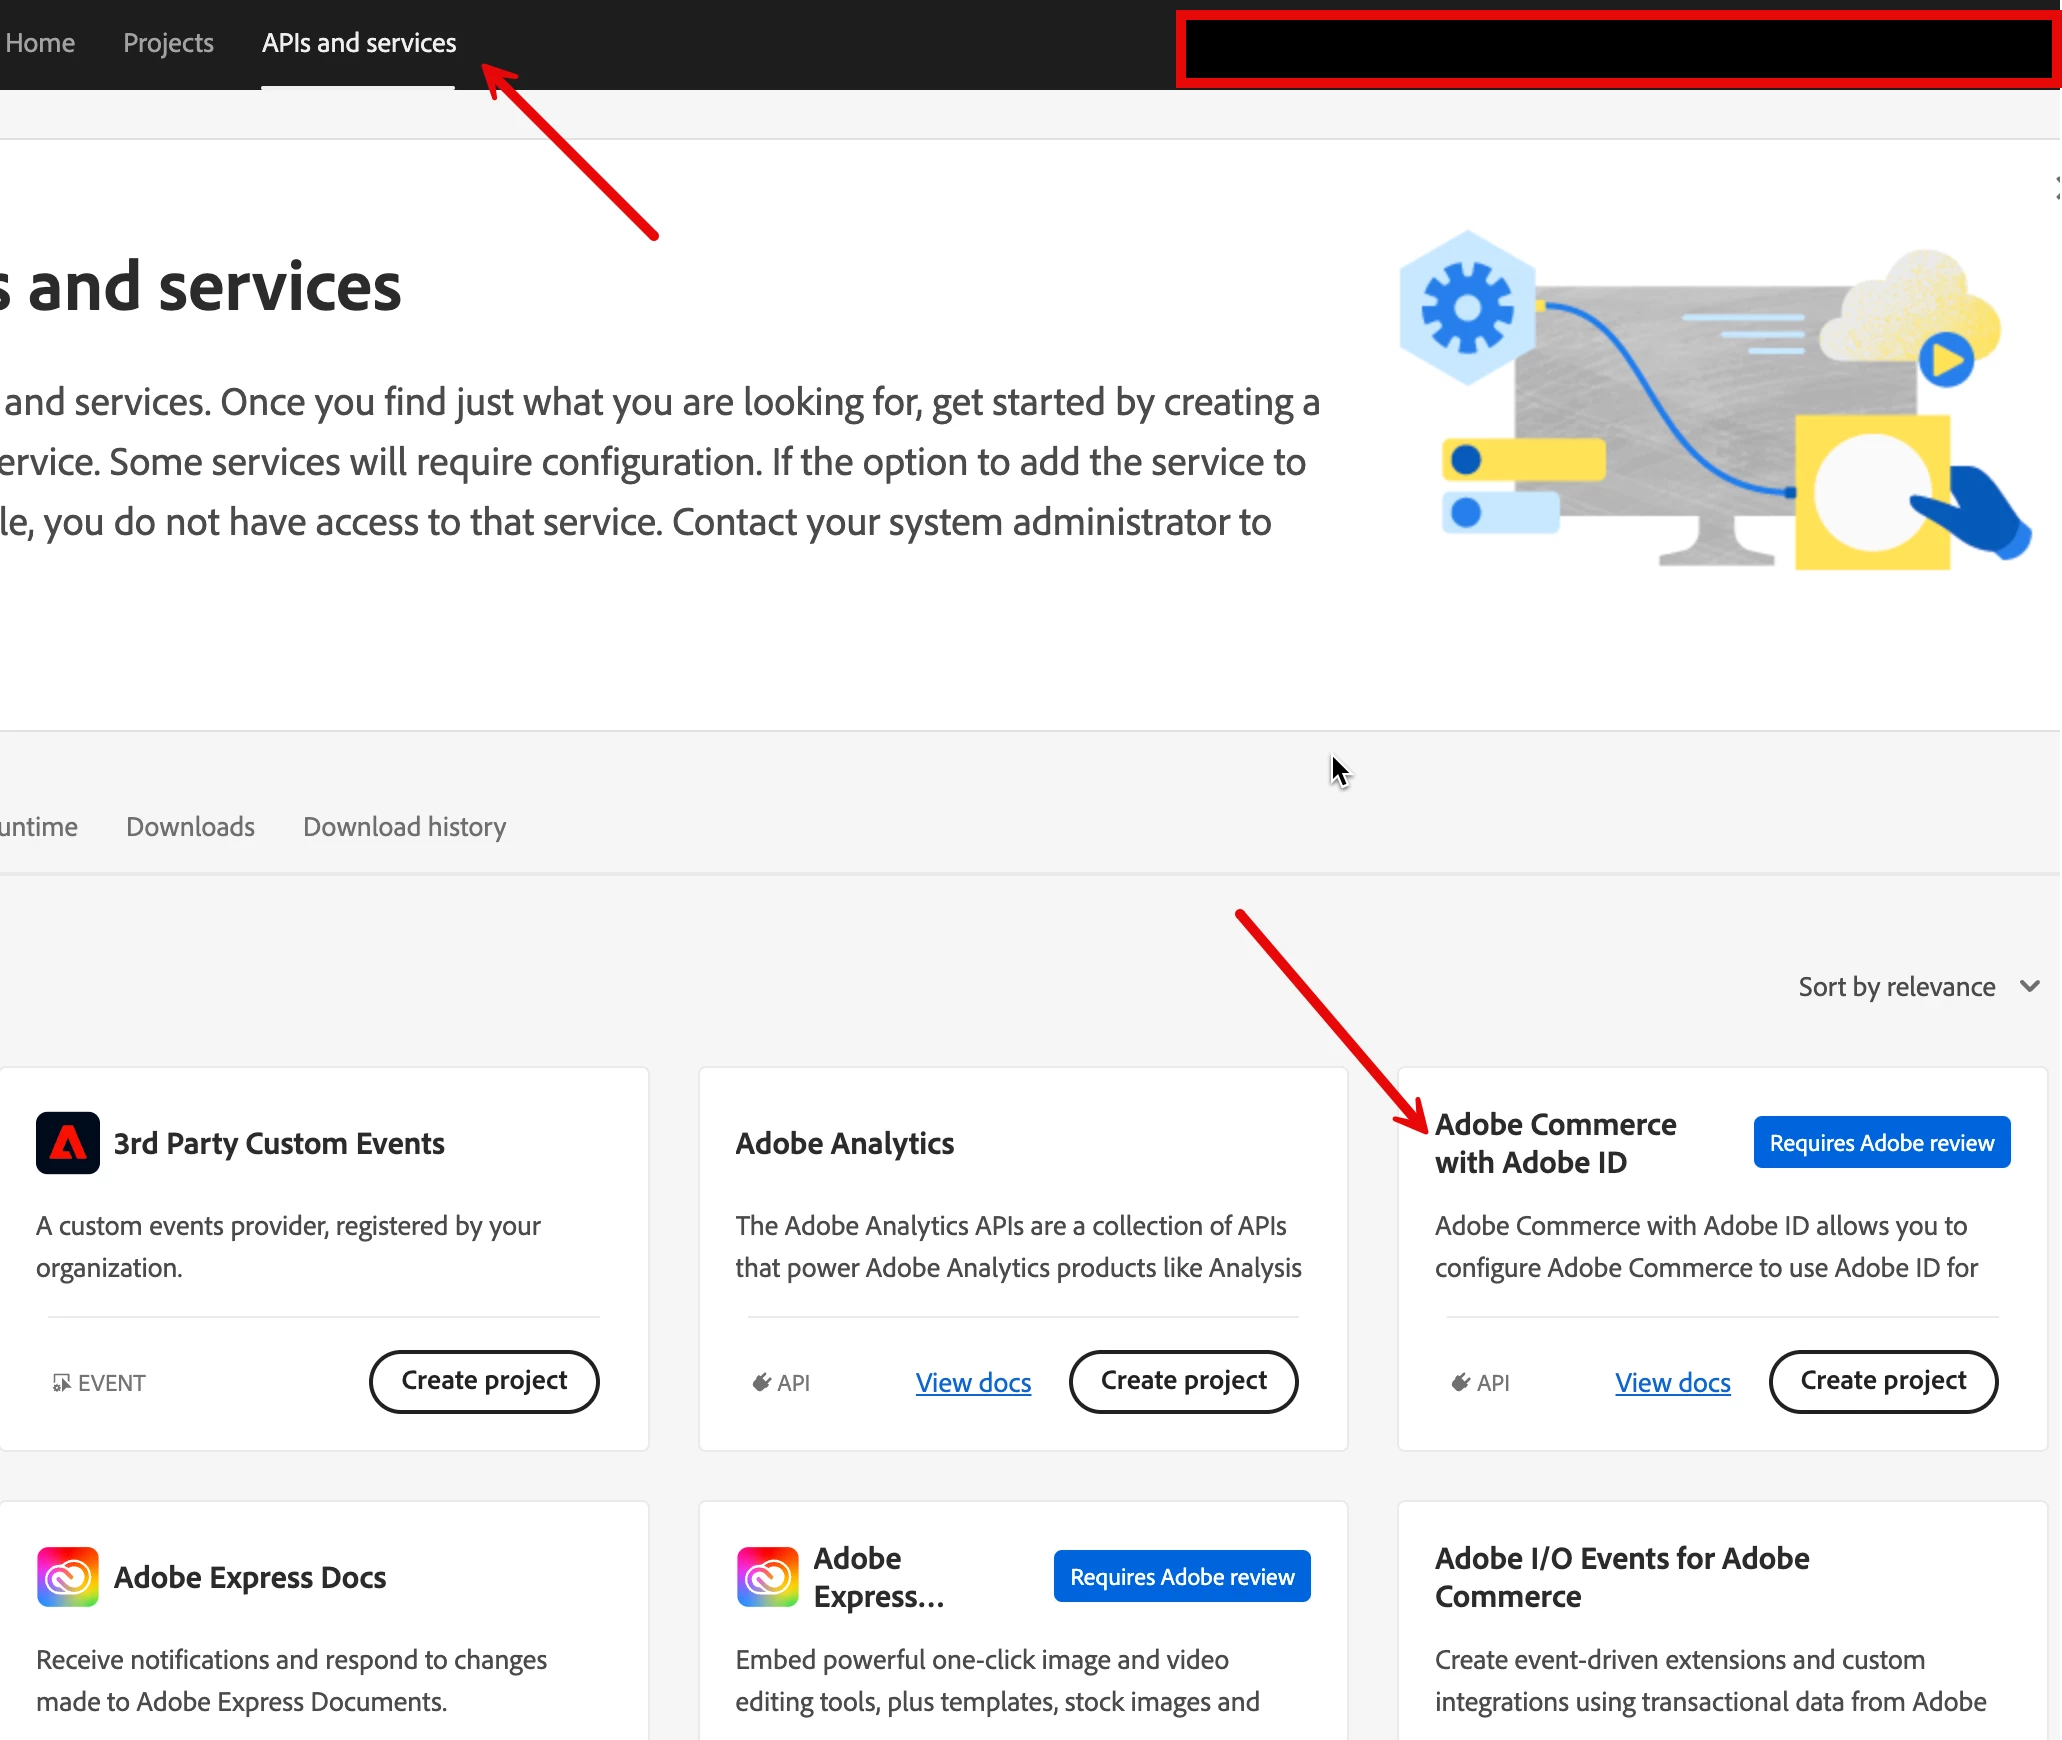Expand the Sort by relevance dropdown
The width and height of the screenshot is (2062, 1740).
coord(1897,987)
